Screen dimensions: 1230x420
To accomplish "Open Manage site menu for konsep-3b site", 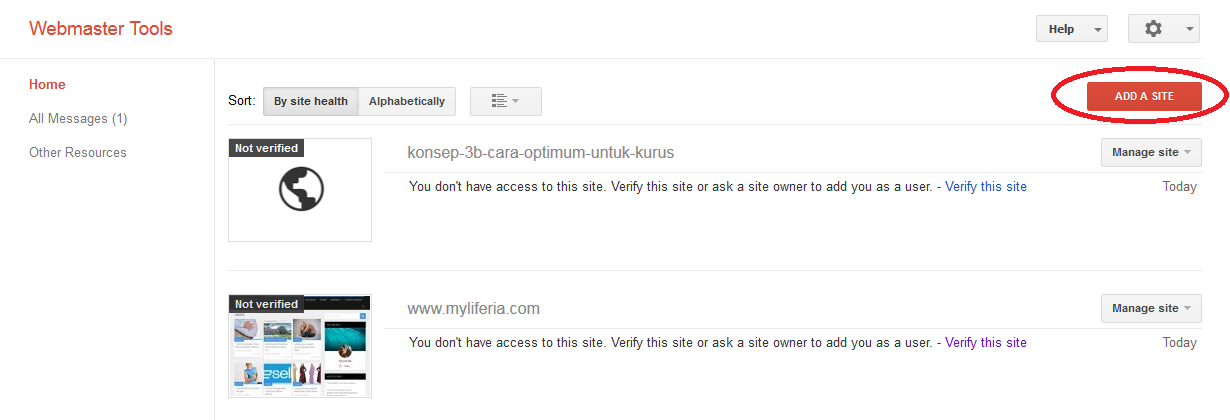I will 1151,152.
